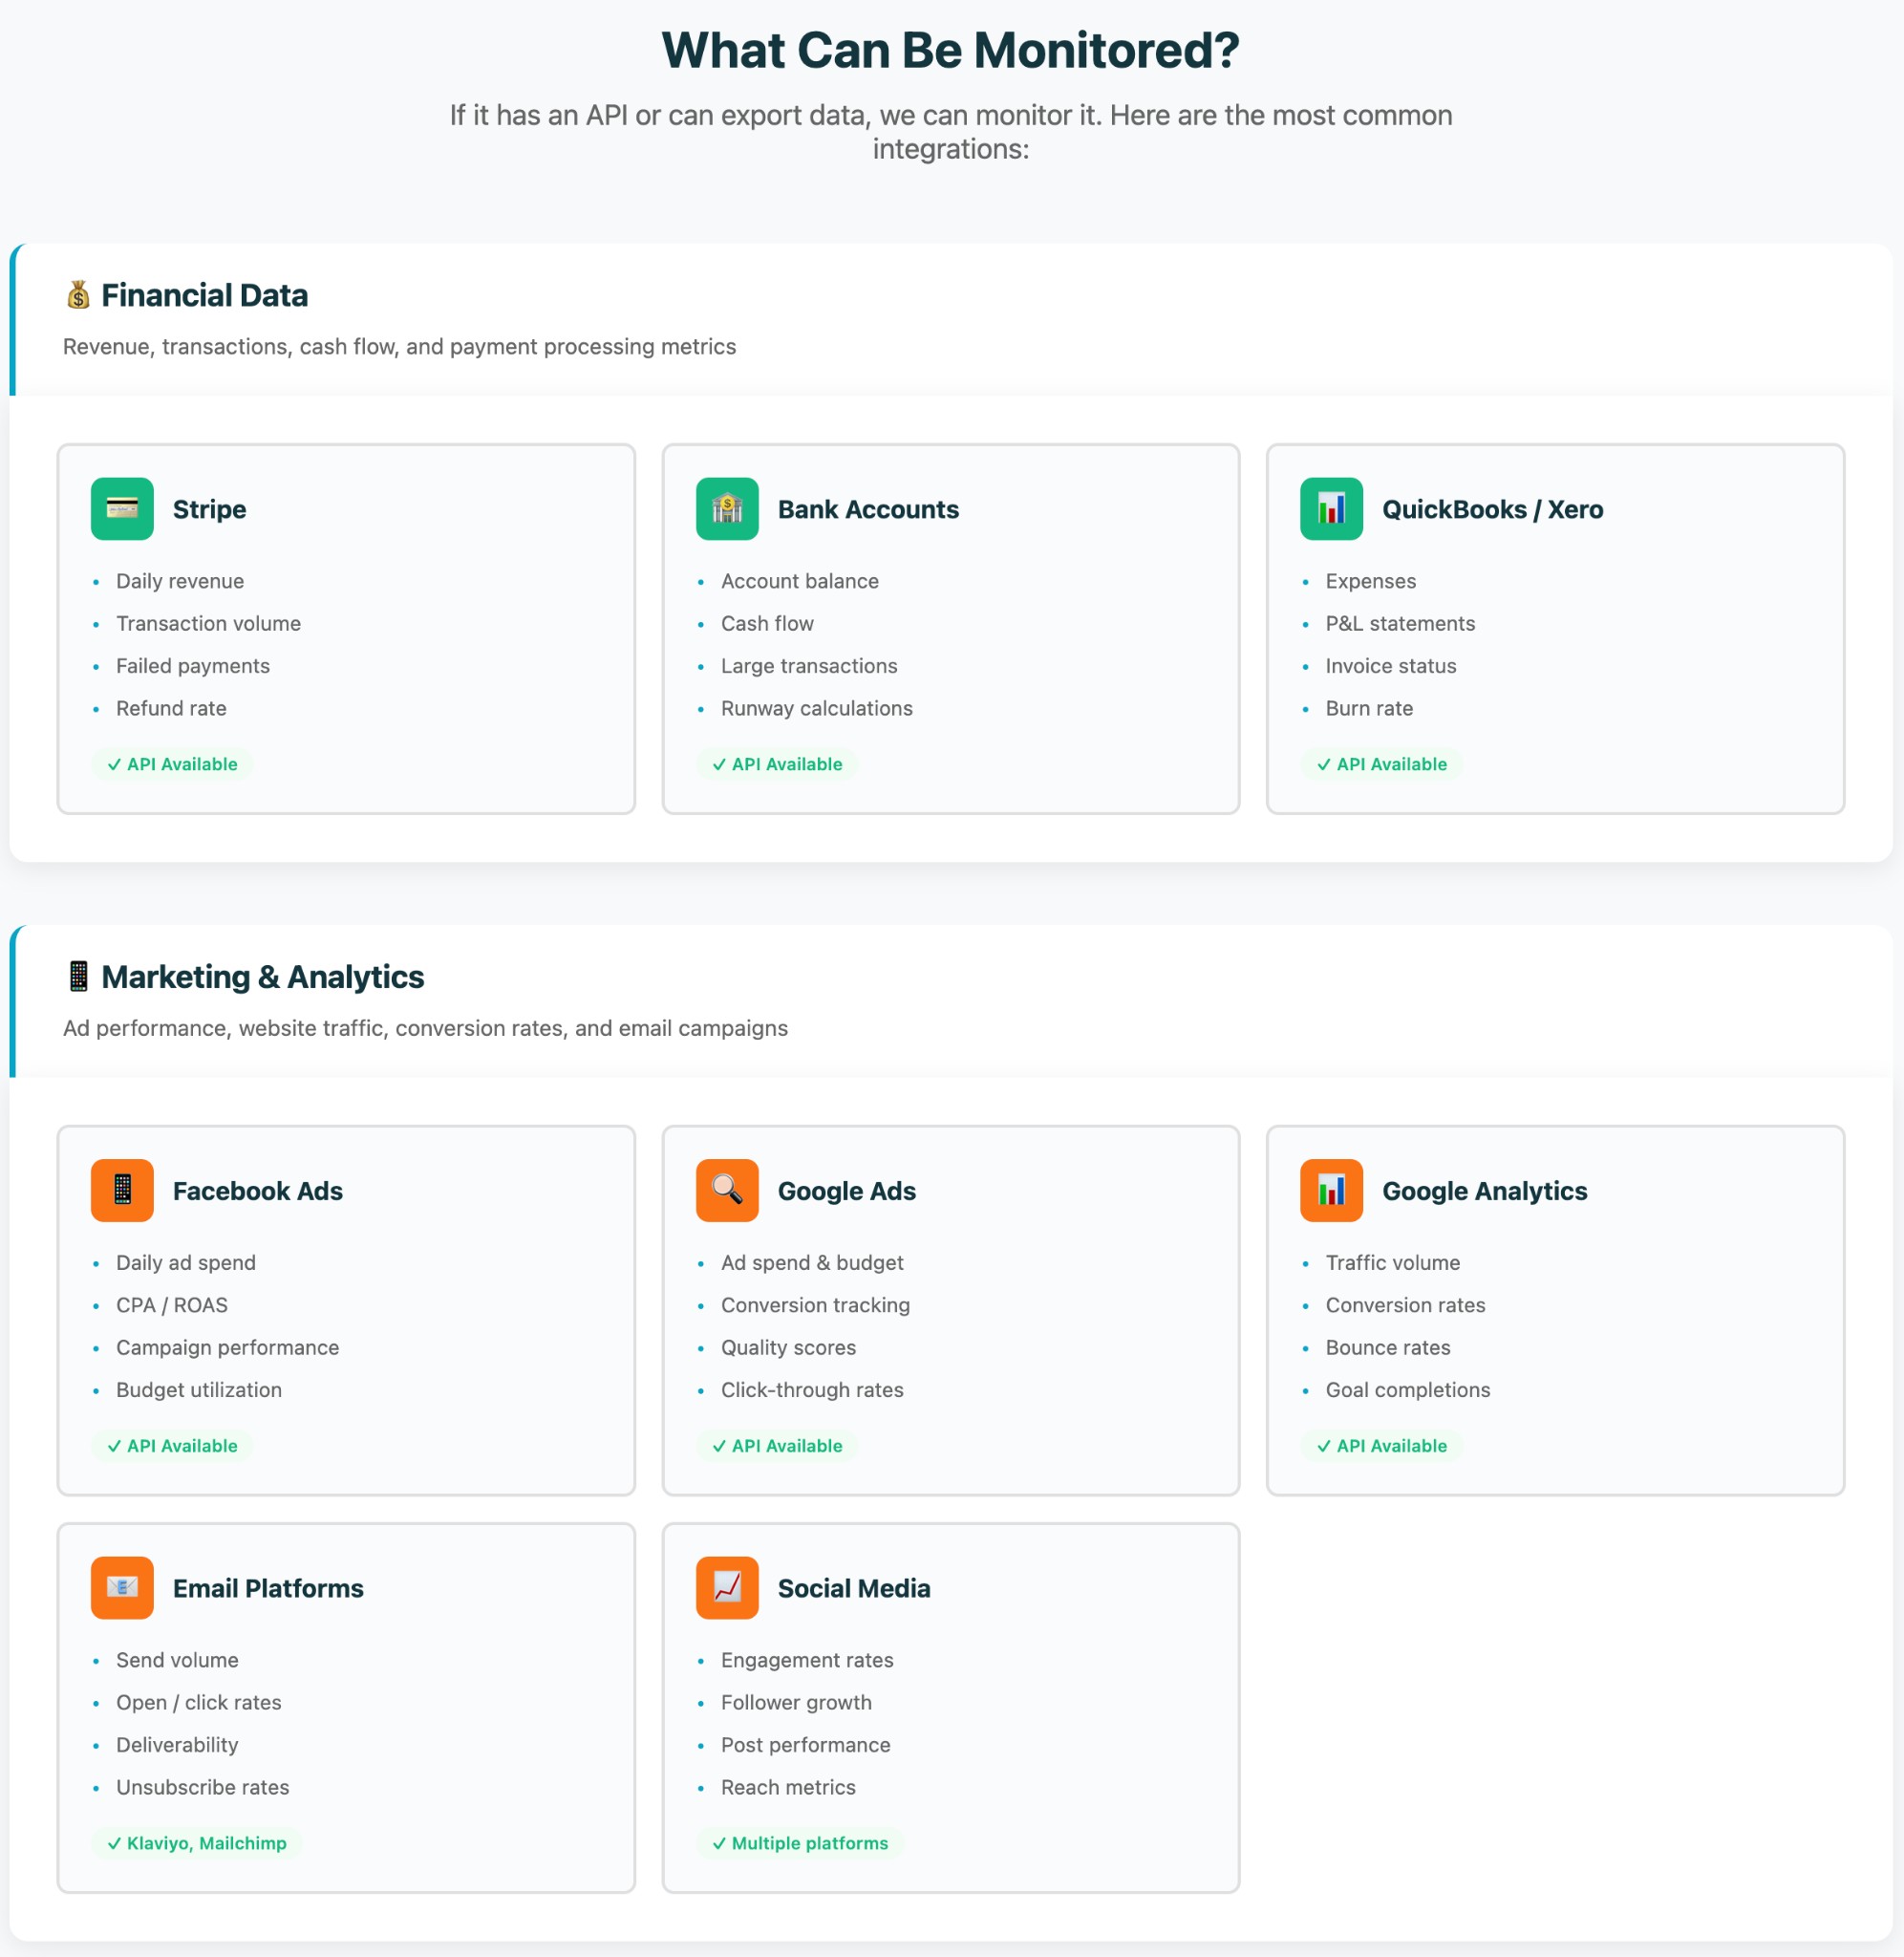Click the Marketing & Analytics section heading

tap(262, 976)
